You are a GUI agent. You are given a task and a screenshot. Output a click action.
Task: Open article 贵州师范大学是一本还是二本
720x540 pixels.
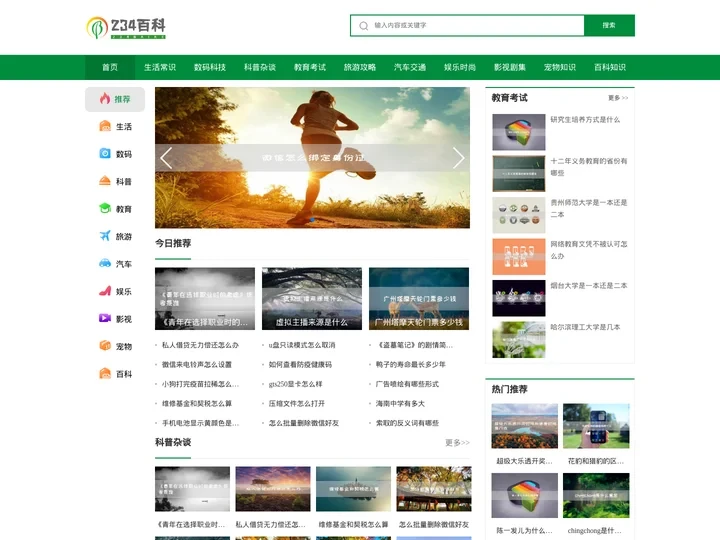589,208
